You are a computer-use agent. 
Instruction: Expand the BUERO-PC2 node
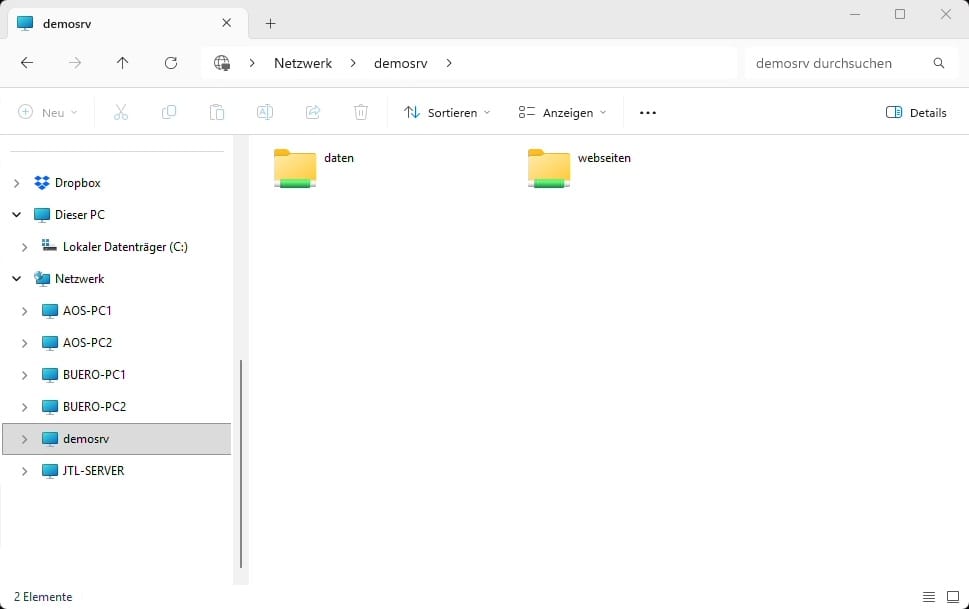tap(25, 407)
